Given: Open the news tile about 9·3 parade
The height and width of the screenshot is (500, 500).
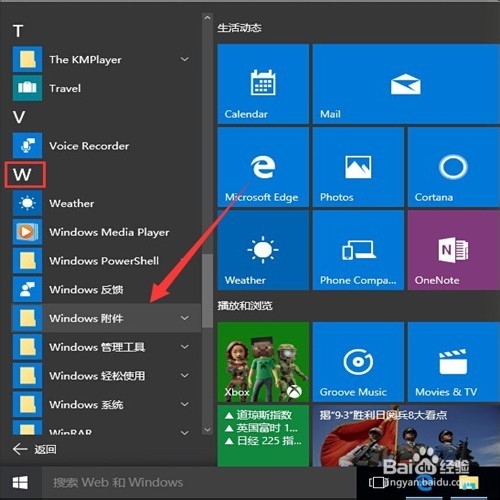Looking at the screenshot, I should 406,435.
